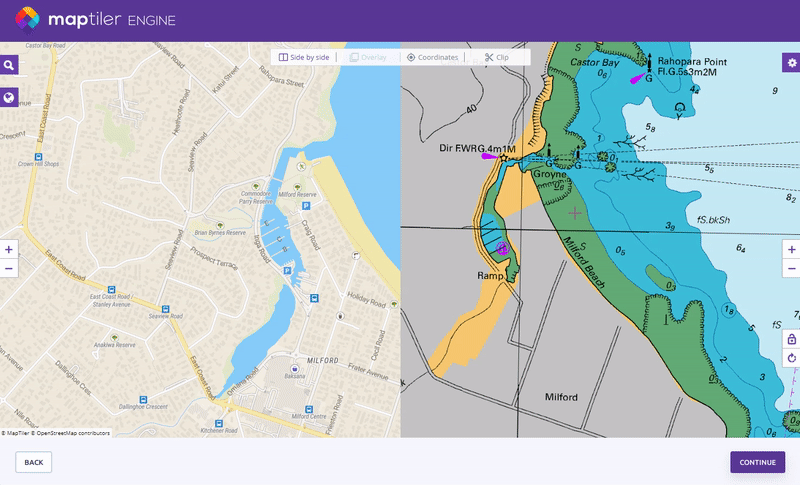Viewport: 800px width, 485px height.
Task: Switch to Side by side view
Action: pyautogui.click(x=304, y=57)
